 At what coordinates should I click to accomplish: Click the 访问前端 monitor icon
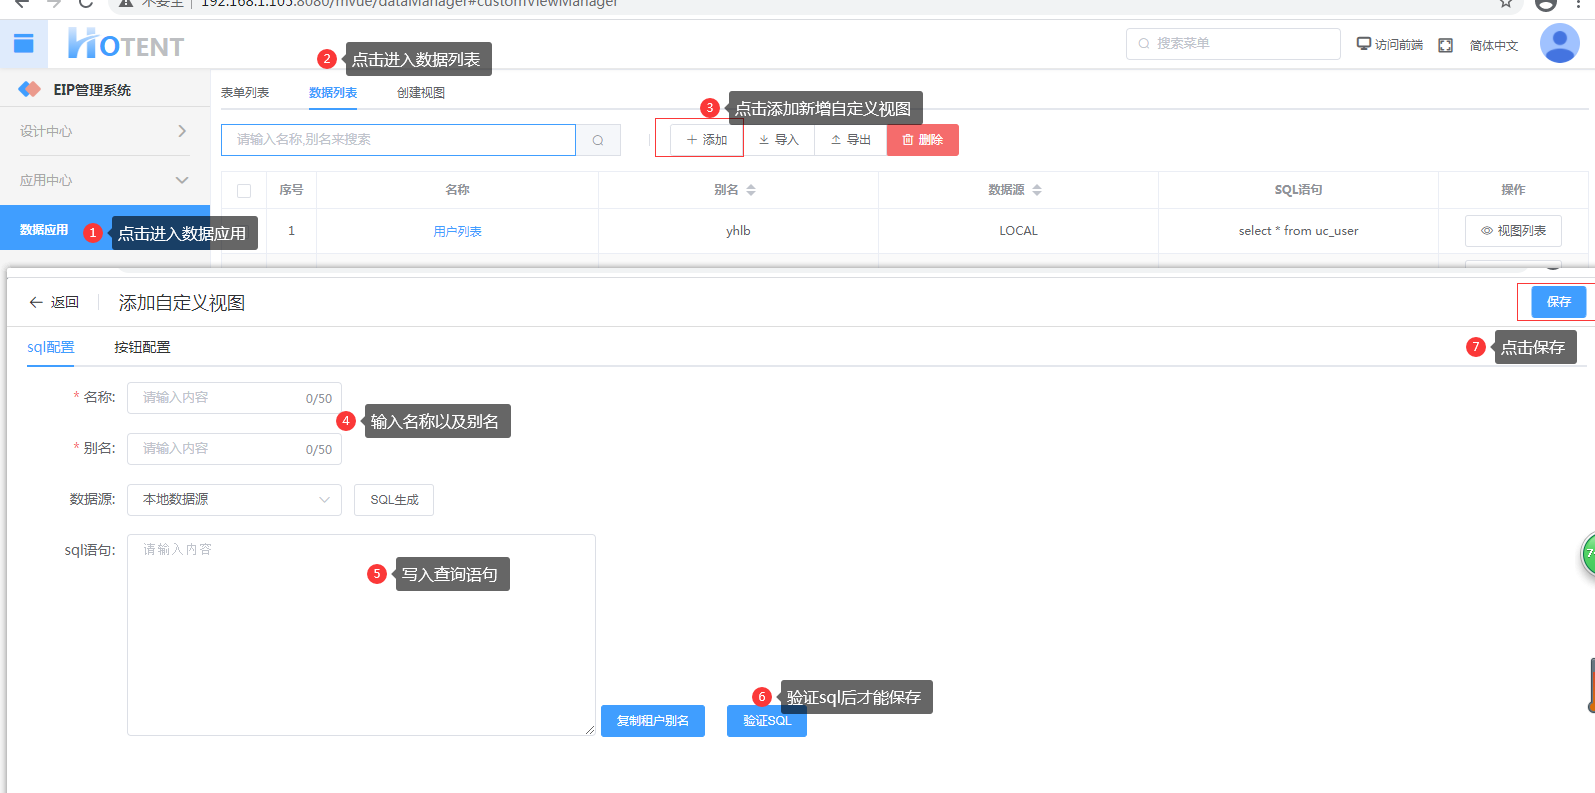1363,44
